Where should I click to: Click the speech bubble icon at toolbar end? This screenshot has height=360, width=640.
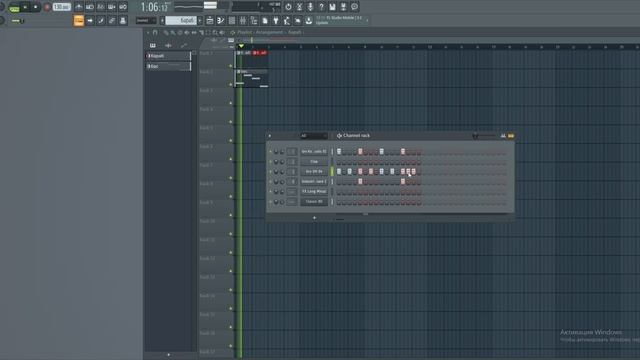(x=354, y=7)
